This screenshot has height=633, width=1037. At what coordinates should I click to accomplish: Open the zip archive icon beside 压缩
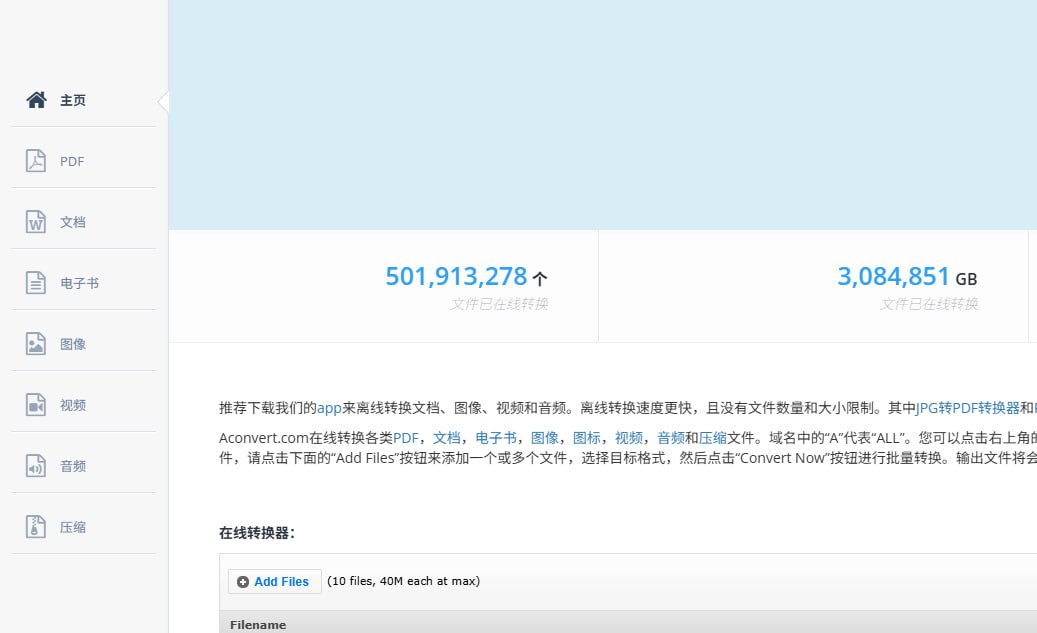pyautogui.click(x=37, y=527)
